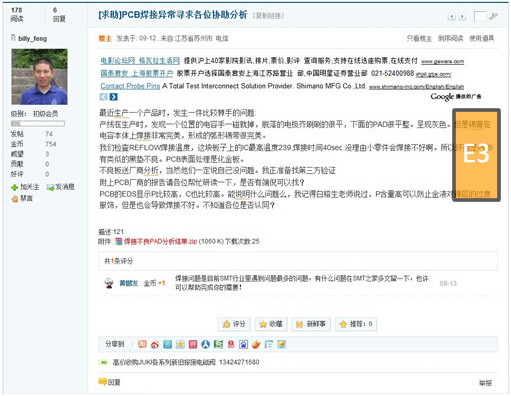
Task: Share via the blue paw Baidu icon
Action: coord(244,344)
